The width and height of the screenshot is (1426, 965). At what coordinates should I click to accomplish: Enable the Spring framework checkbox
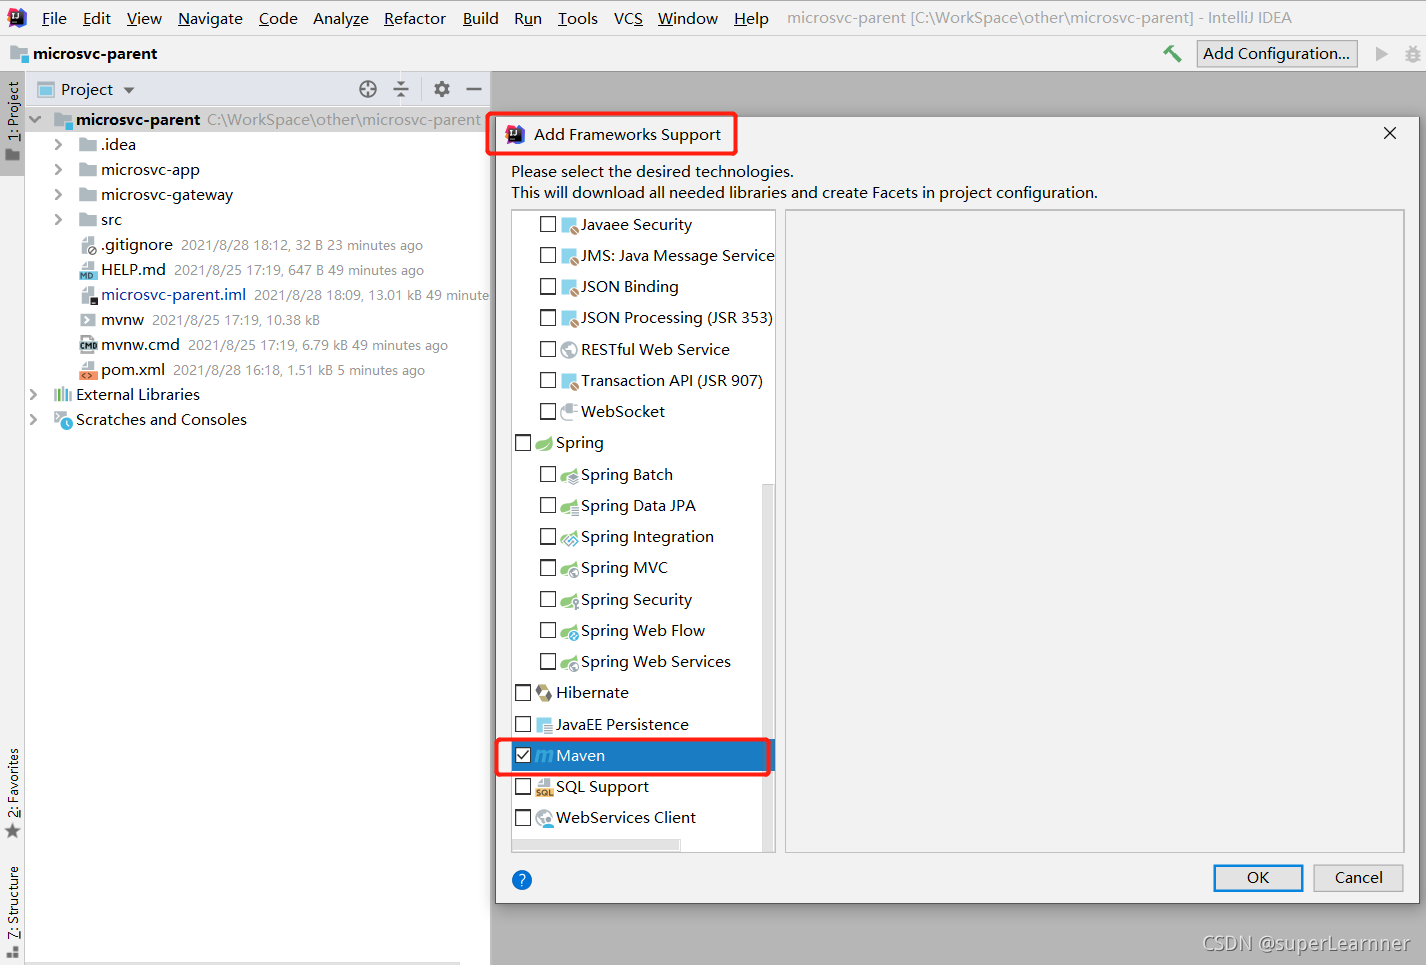pyautogui.click(x=523, y=442)
